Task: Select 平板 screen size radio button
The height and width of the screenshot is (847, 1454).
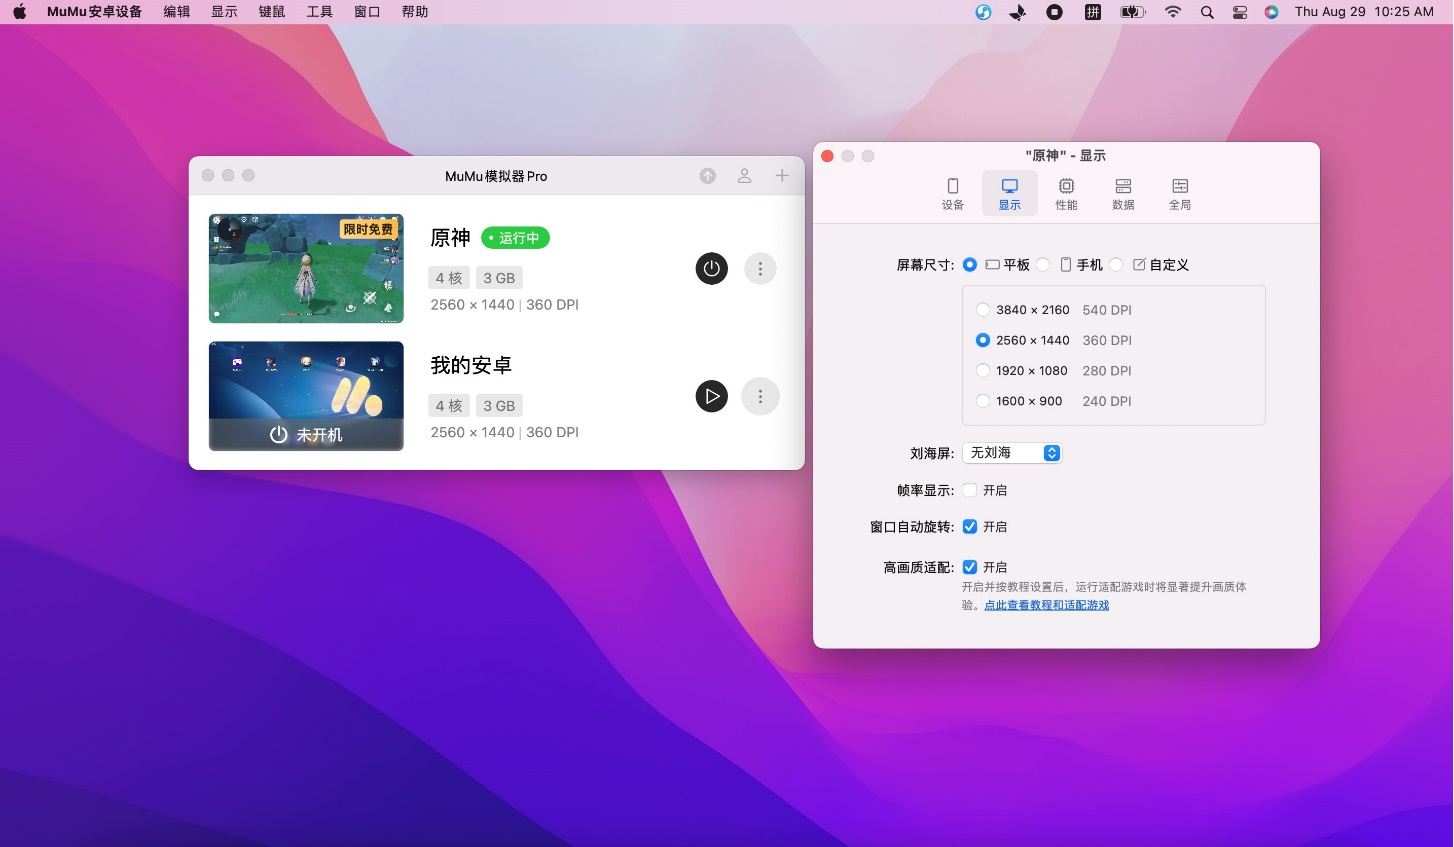Action: [x=970, y=265]
